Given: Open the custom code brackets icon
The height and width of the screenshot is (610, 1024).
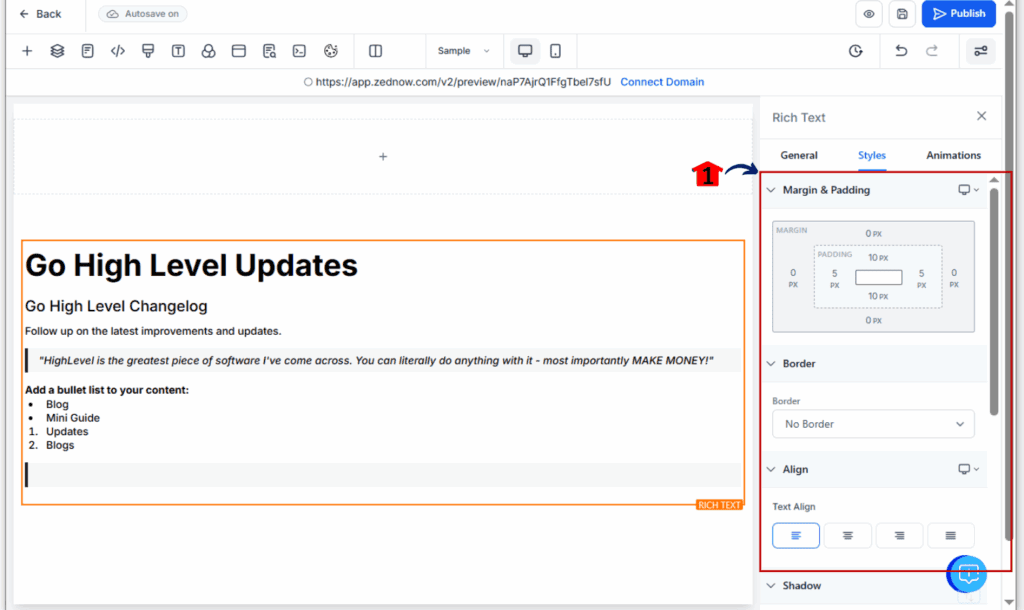Looking at the screenshot, I should click(118, 51).
